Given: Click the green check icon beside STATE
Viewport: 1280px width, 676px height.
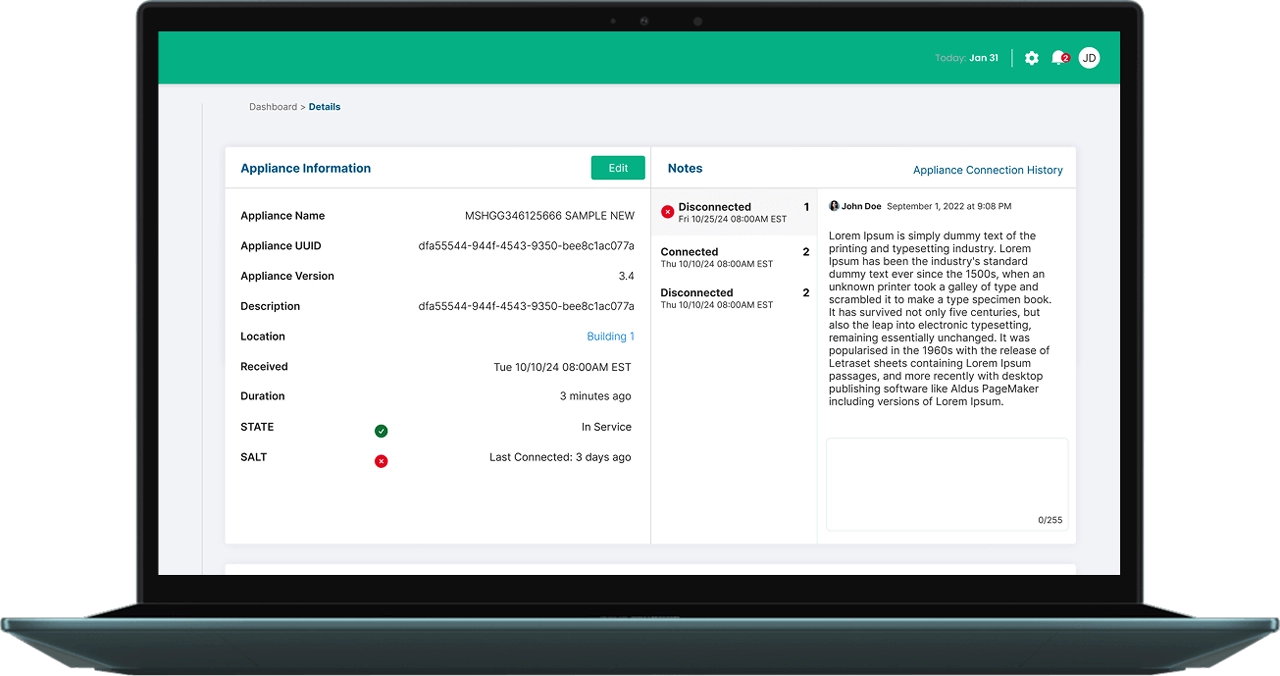Looking at the screenshot, I should [x=381, y=431].
